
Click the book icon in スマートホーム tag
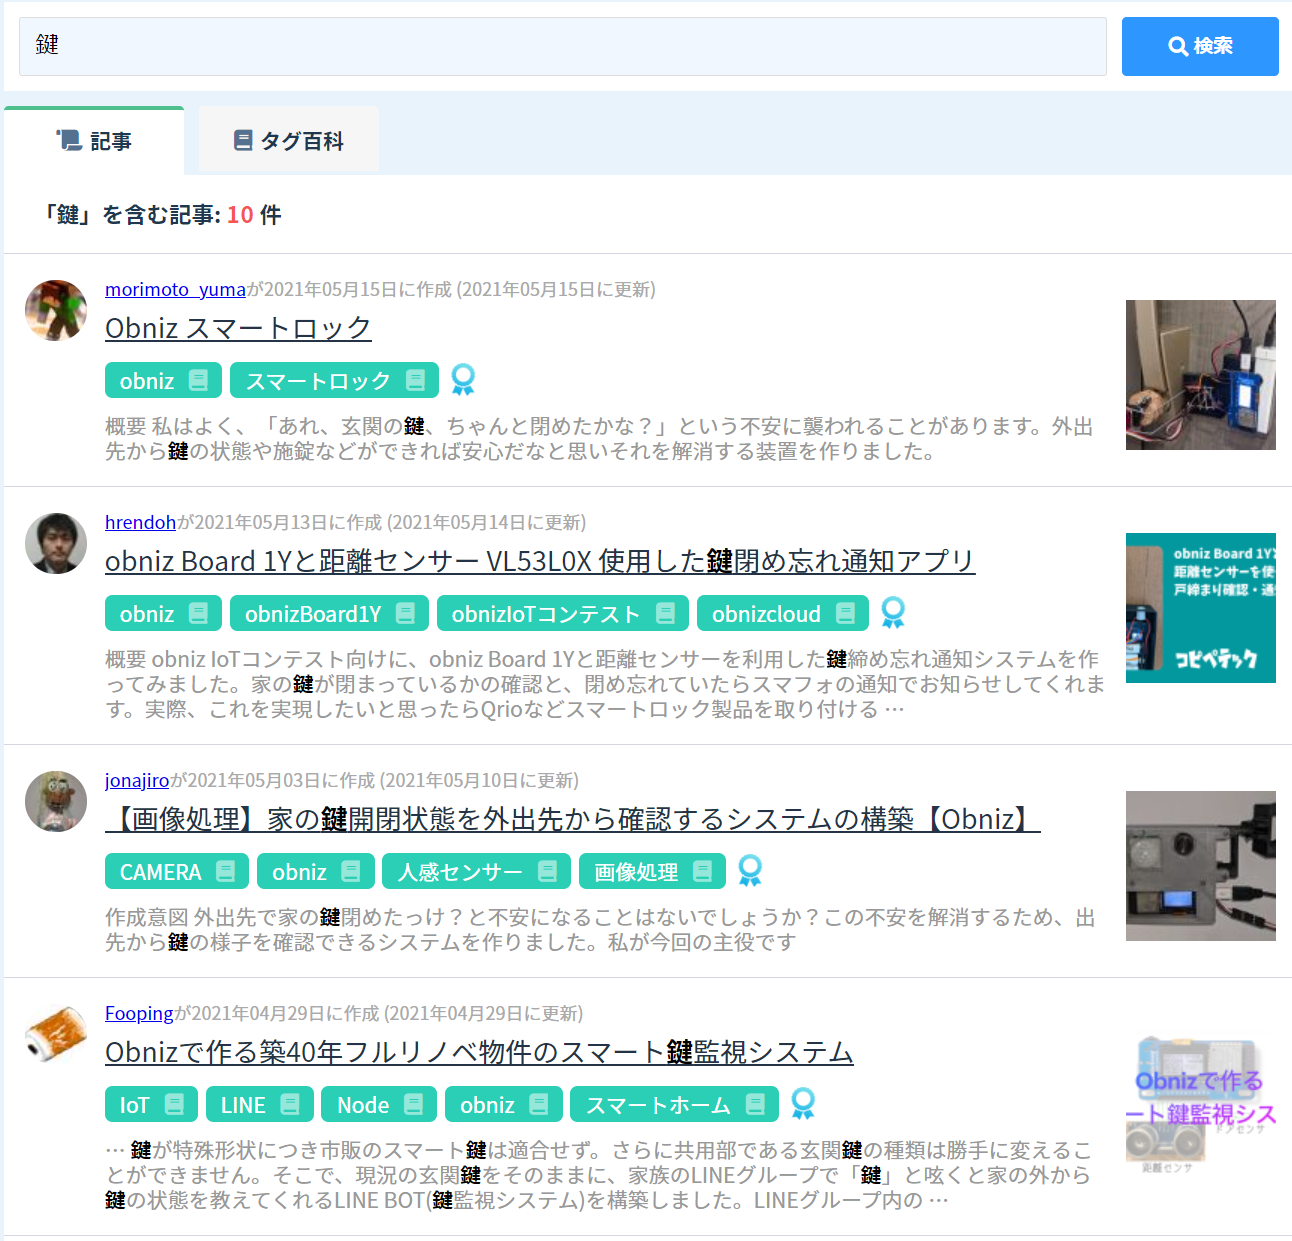tap(755, 1105)
